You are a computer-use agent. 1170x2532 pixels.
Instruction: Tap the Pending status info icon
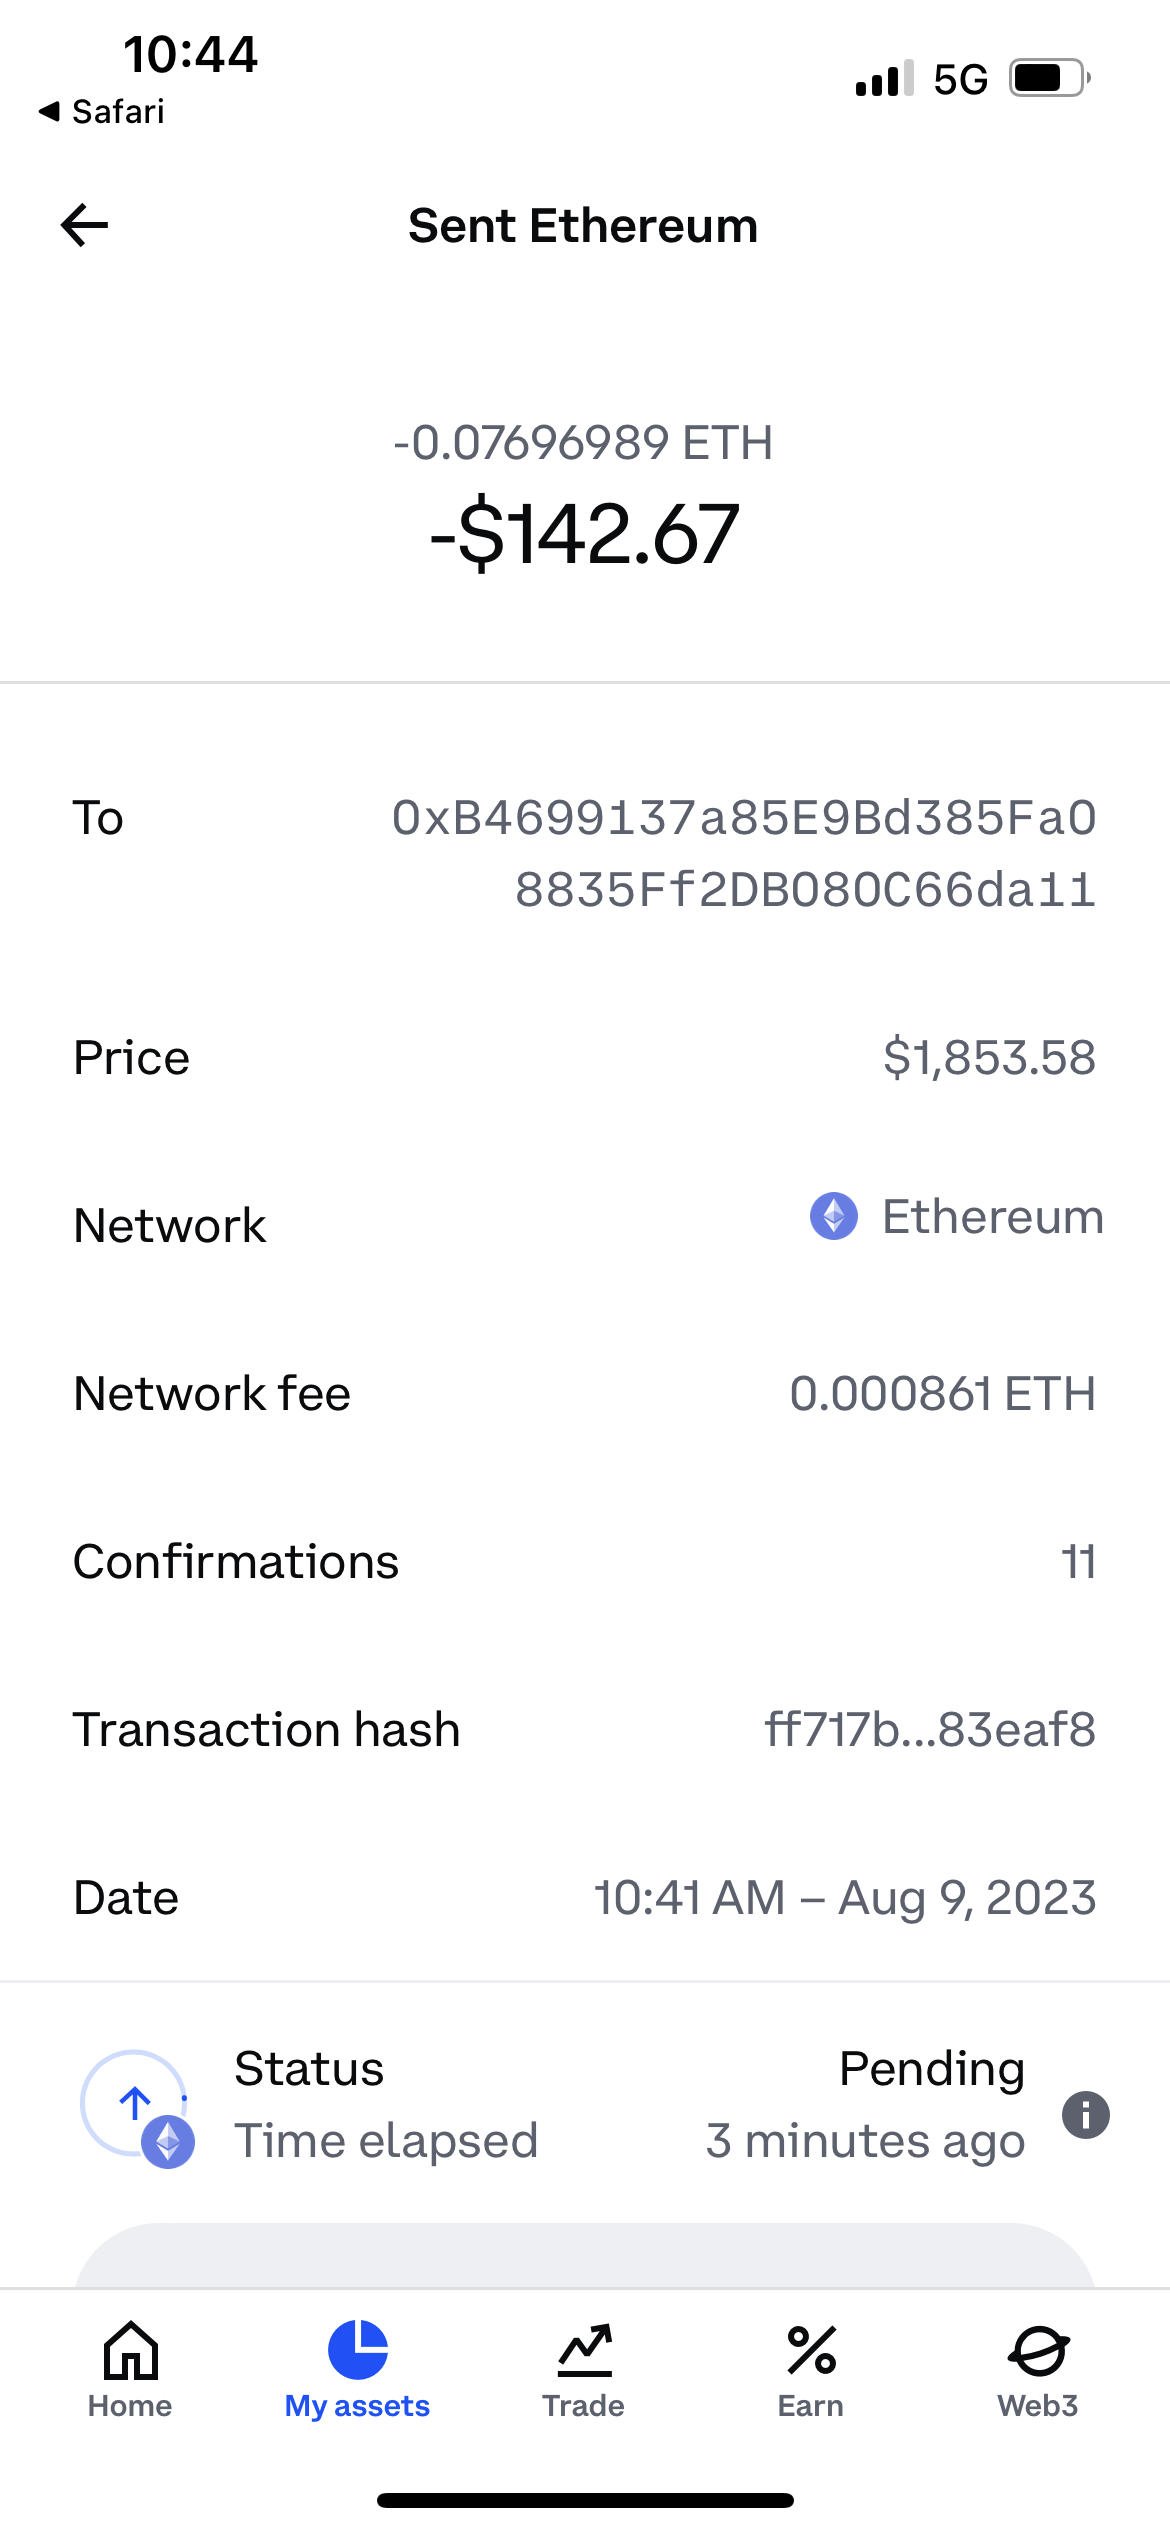click(1085, 2114)
